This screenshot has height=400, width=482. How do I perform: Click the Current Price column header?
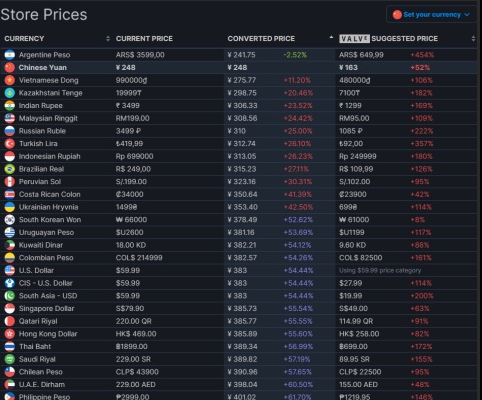[x=144, y=39]
